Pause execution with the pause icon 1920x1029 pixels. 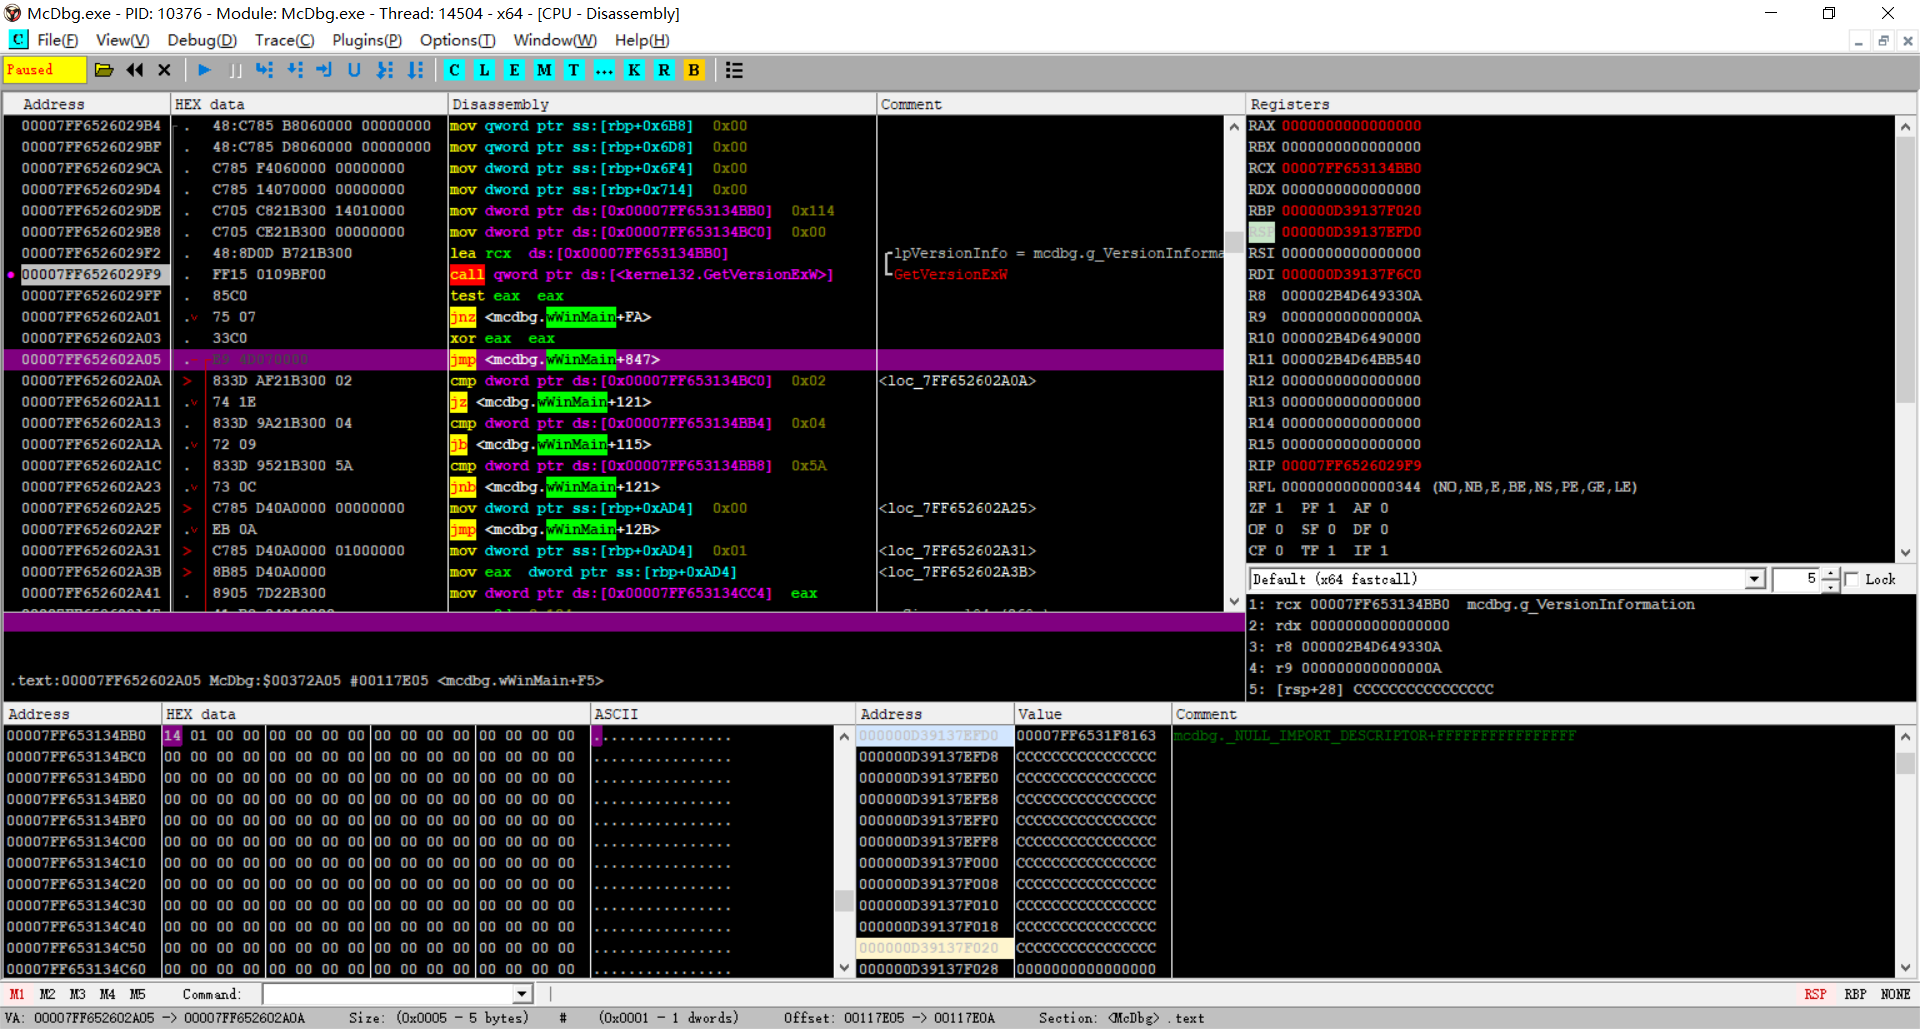click(235, 70)
